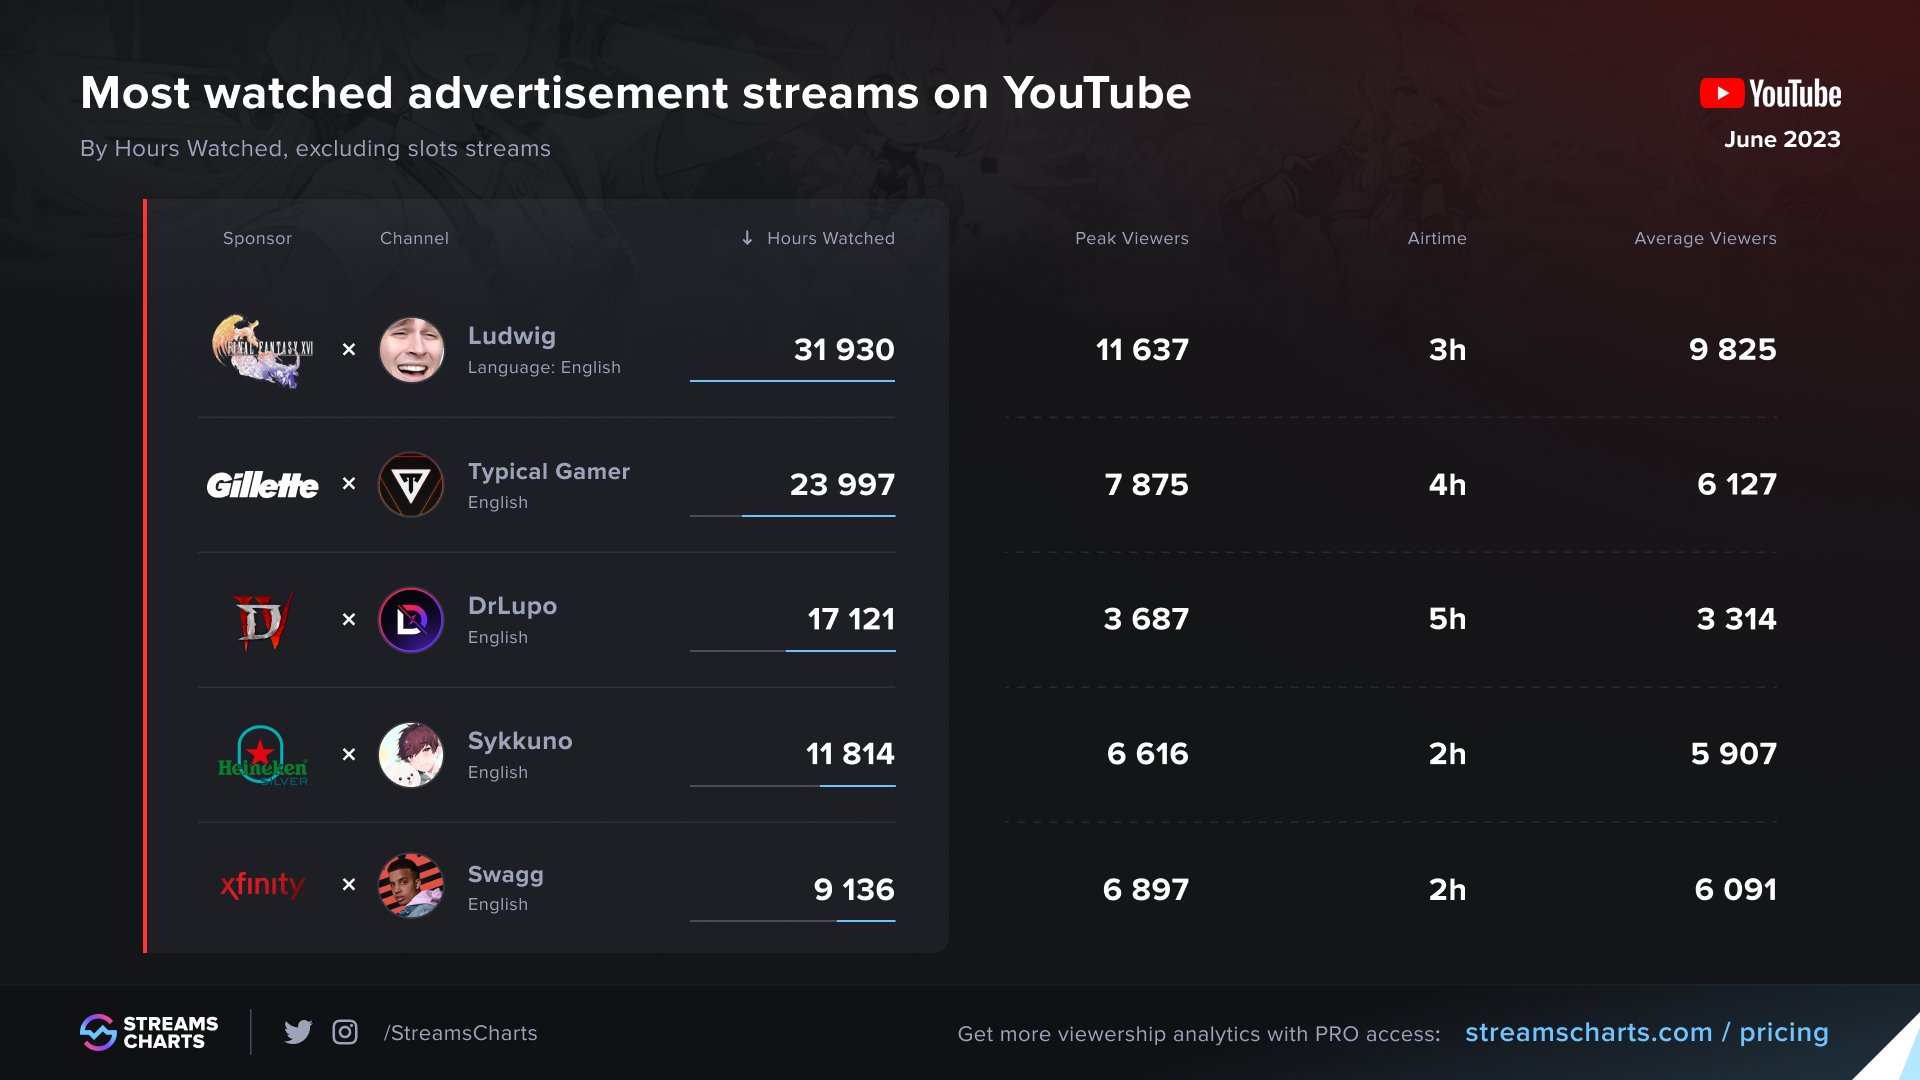The height and width of the screenshot is (1080, 1920).
Task: Select the DrLupo channel icon
Action: 412,619
